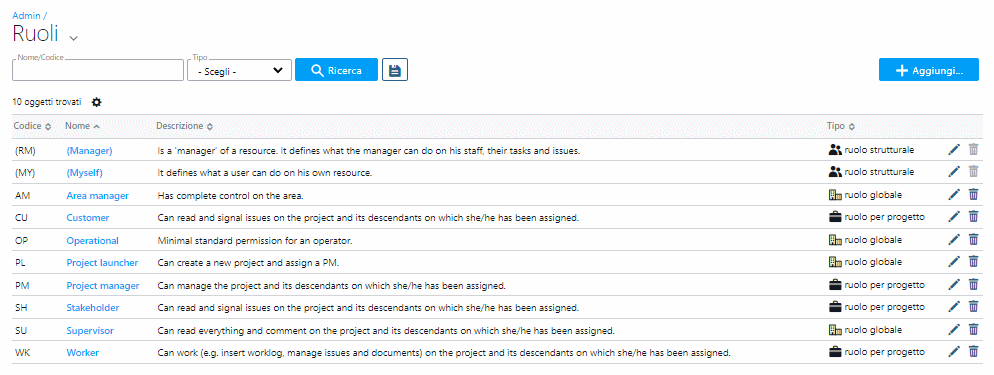The height and width of the screenshot is (375, 994).
Task: Sort by Codice column header
Action: point(32,126)
